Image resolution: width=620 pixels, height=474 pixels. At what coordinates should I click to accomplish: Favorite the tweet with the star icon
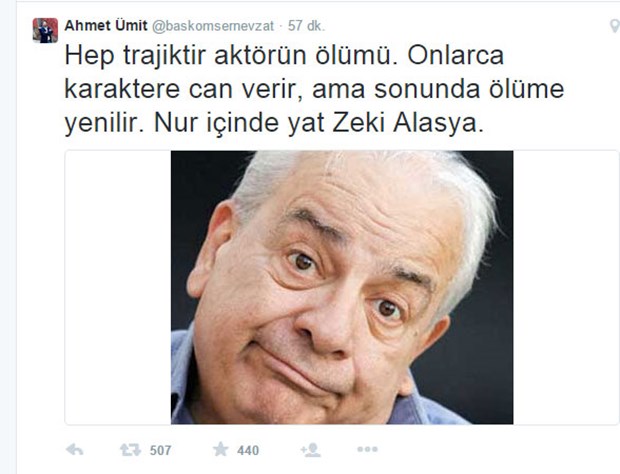pos(220,449)
